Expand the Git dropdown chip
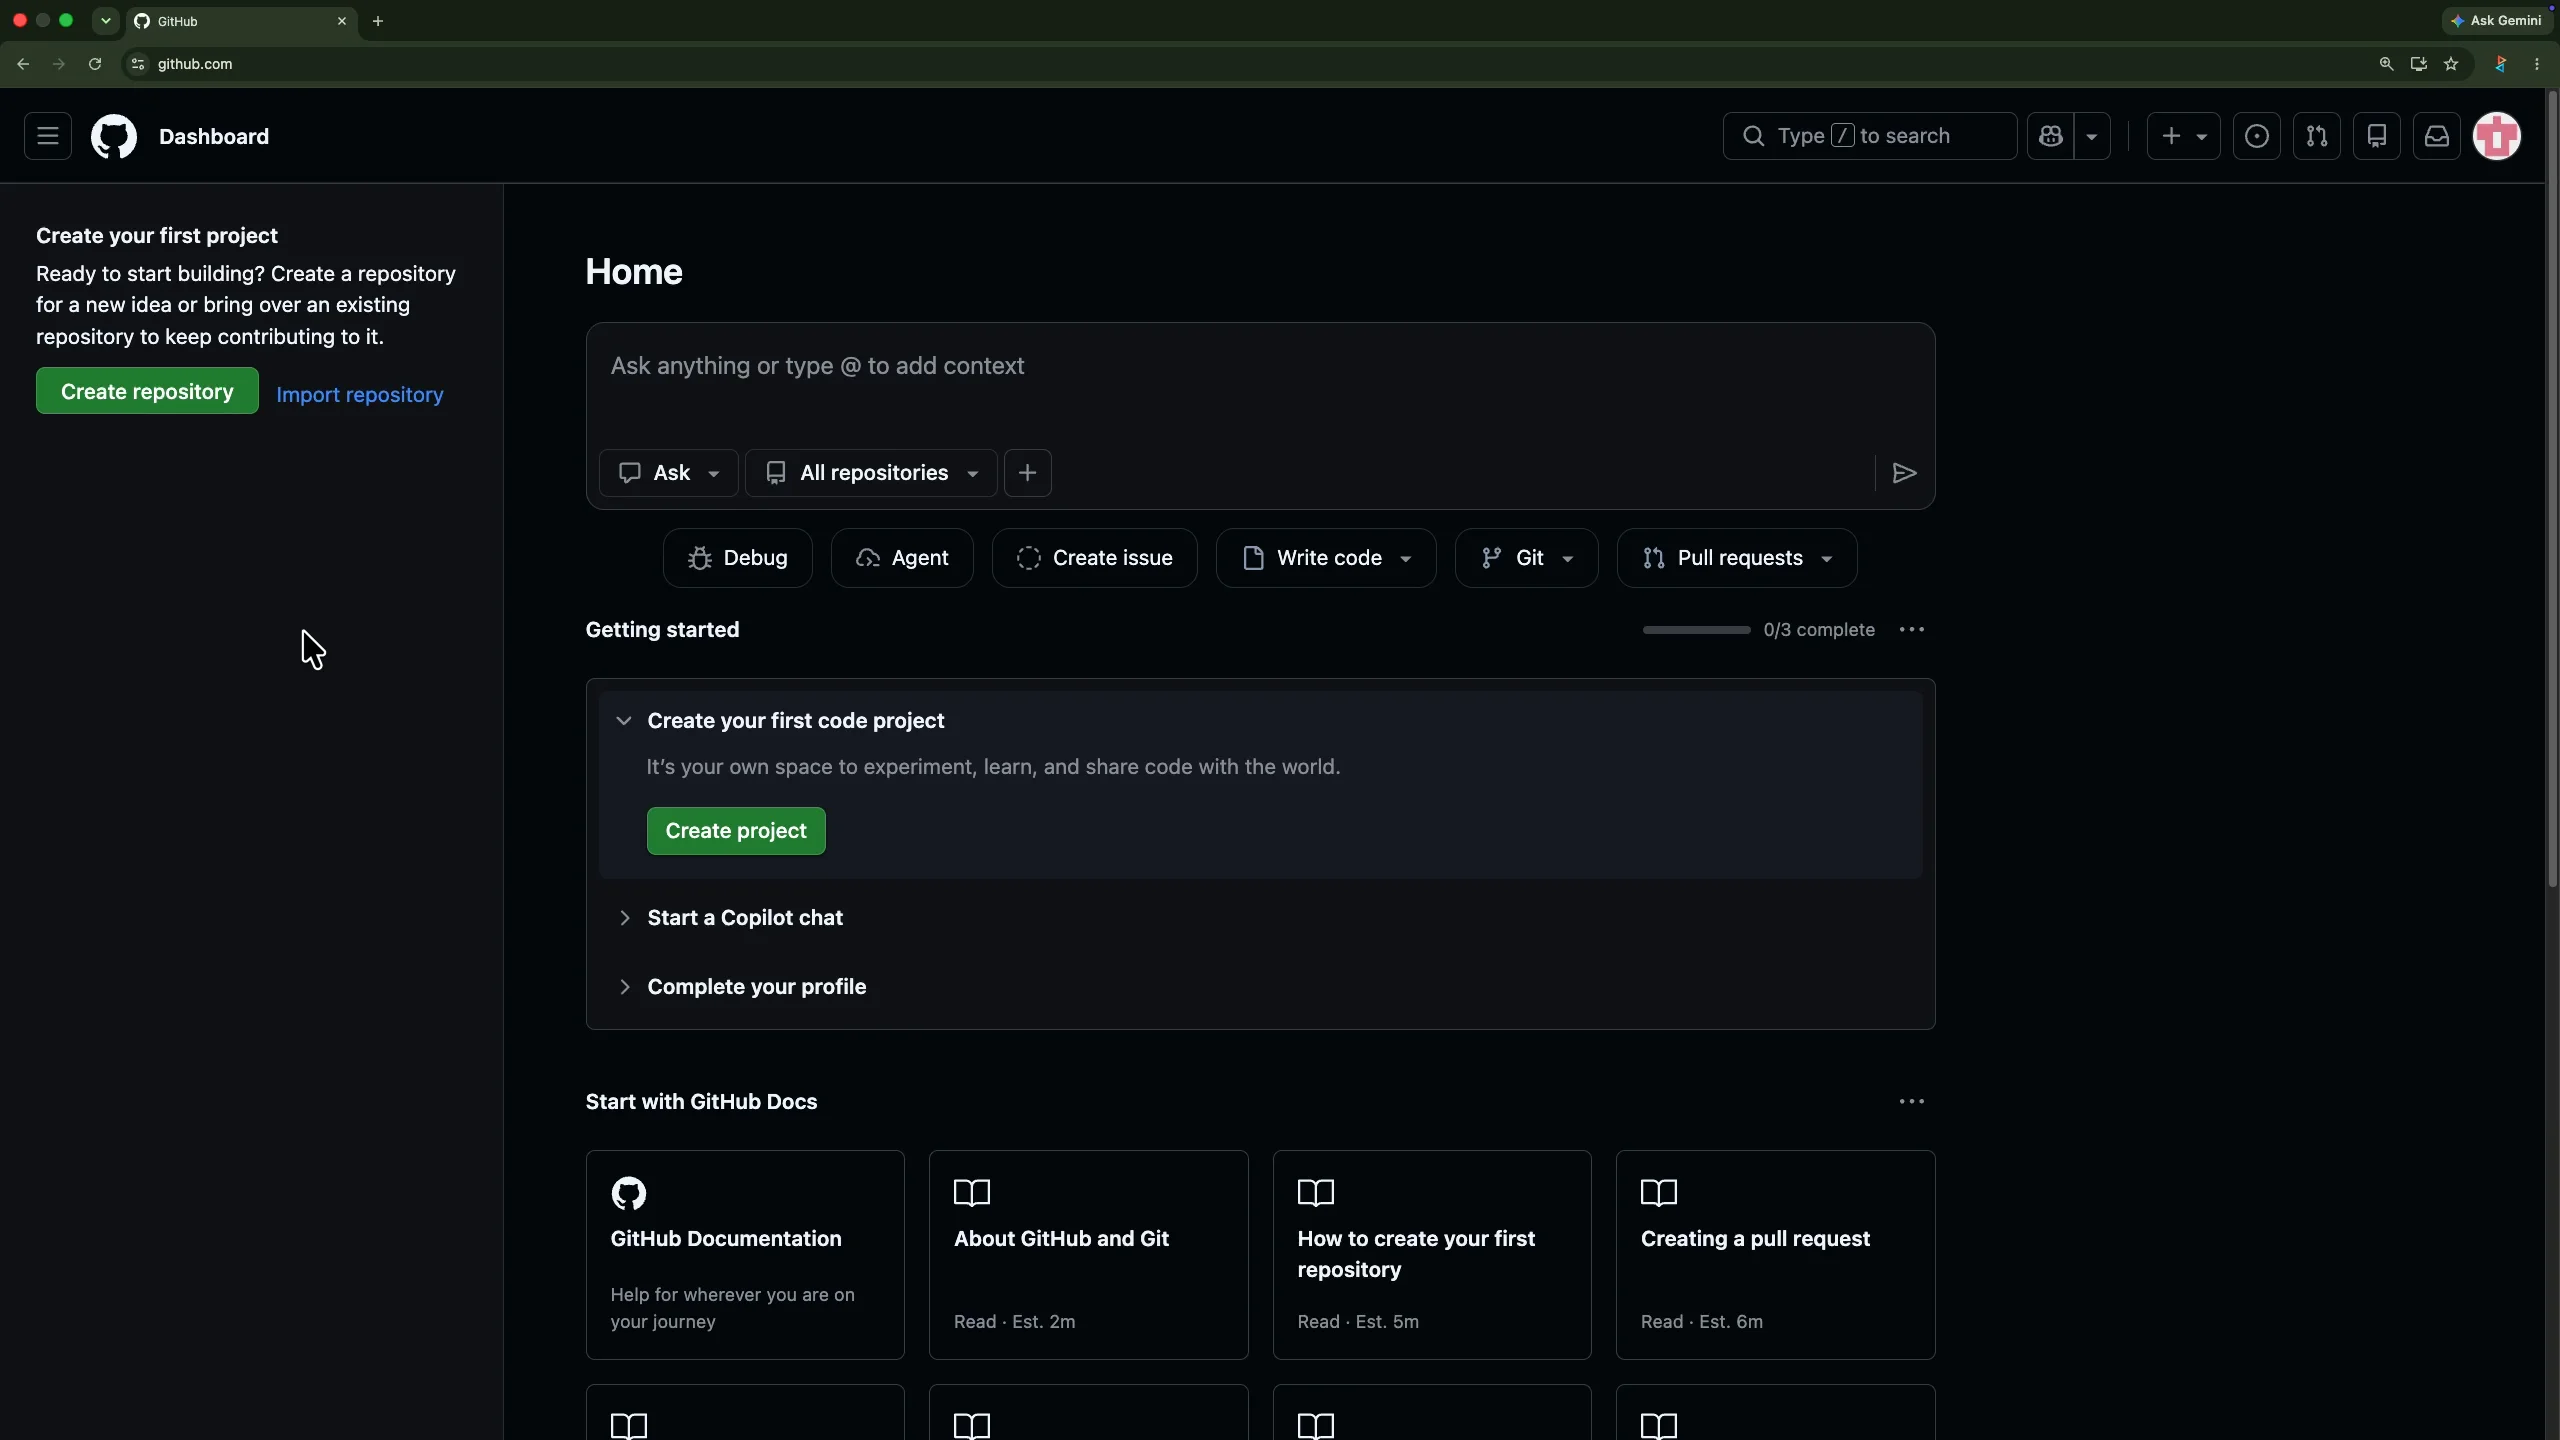 tap(1526, 558)
